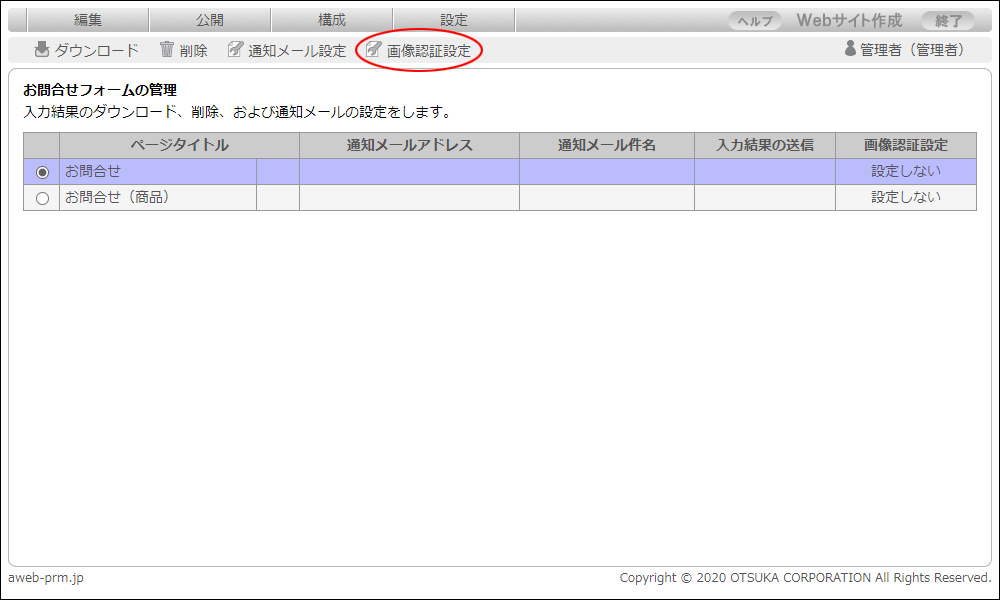Click the image authentication settings pencil icon

tap(374, 50)
